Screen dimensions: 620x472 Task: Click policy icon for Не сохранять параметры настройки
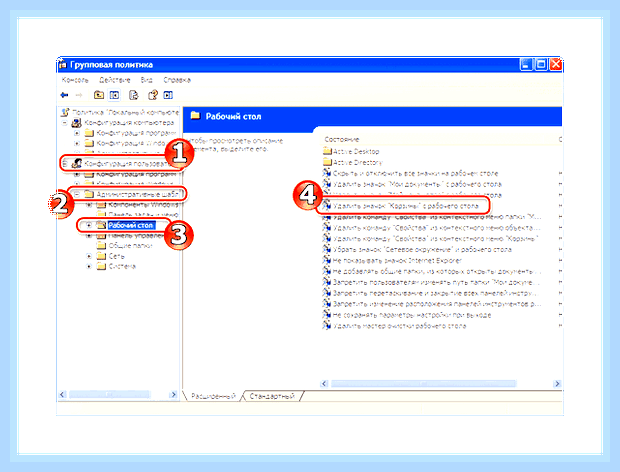pyautogui.click(x=327, y=315)
